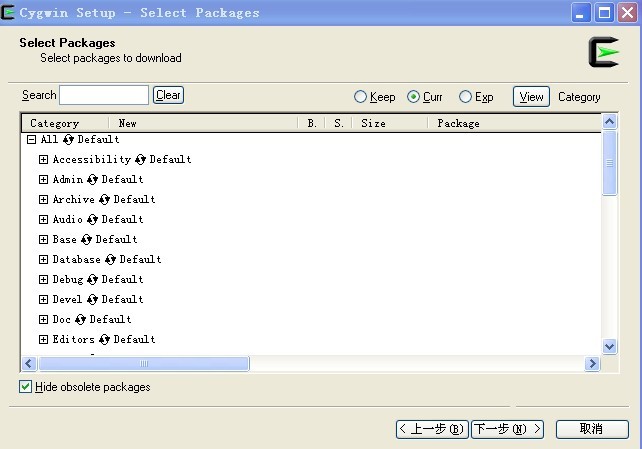Click the cycle icon in Doc row

(81, 320)
